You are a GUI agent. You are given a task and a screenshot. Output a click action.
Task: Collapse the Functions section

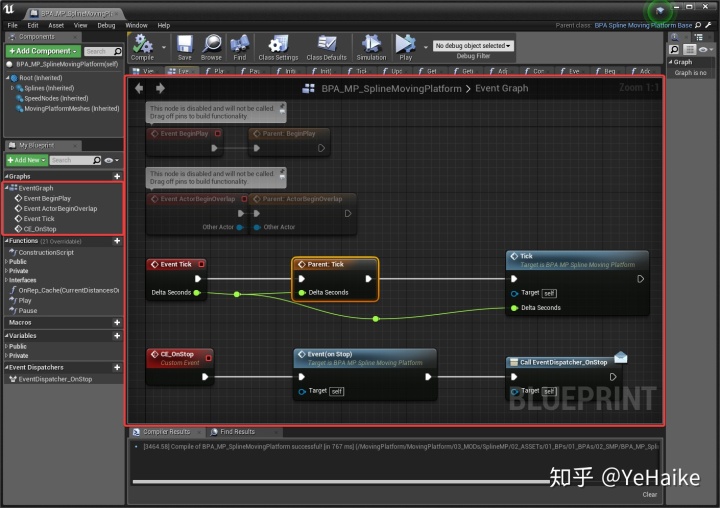pyautogui.click(x=6, y=241)
